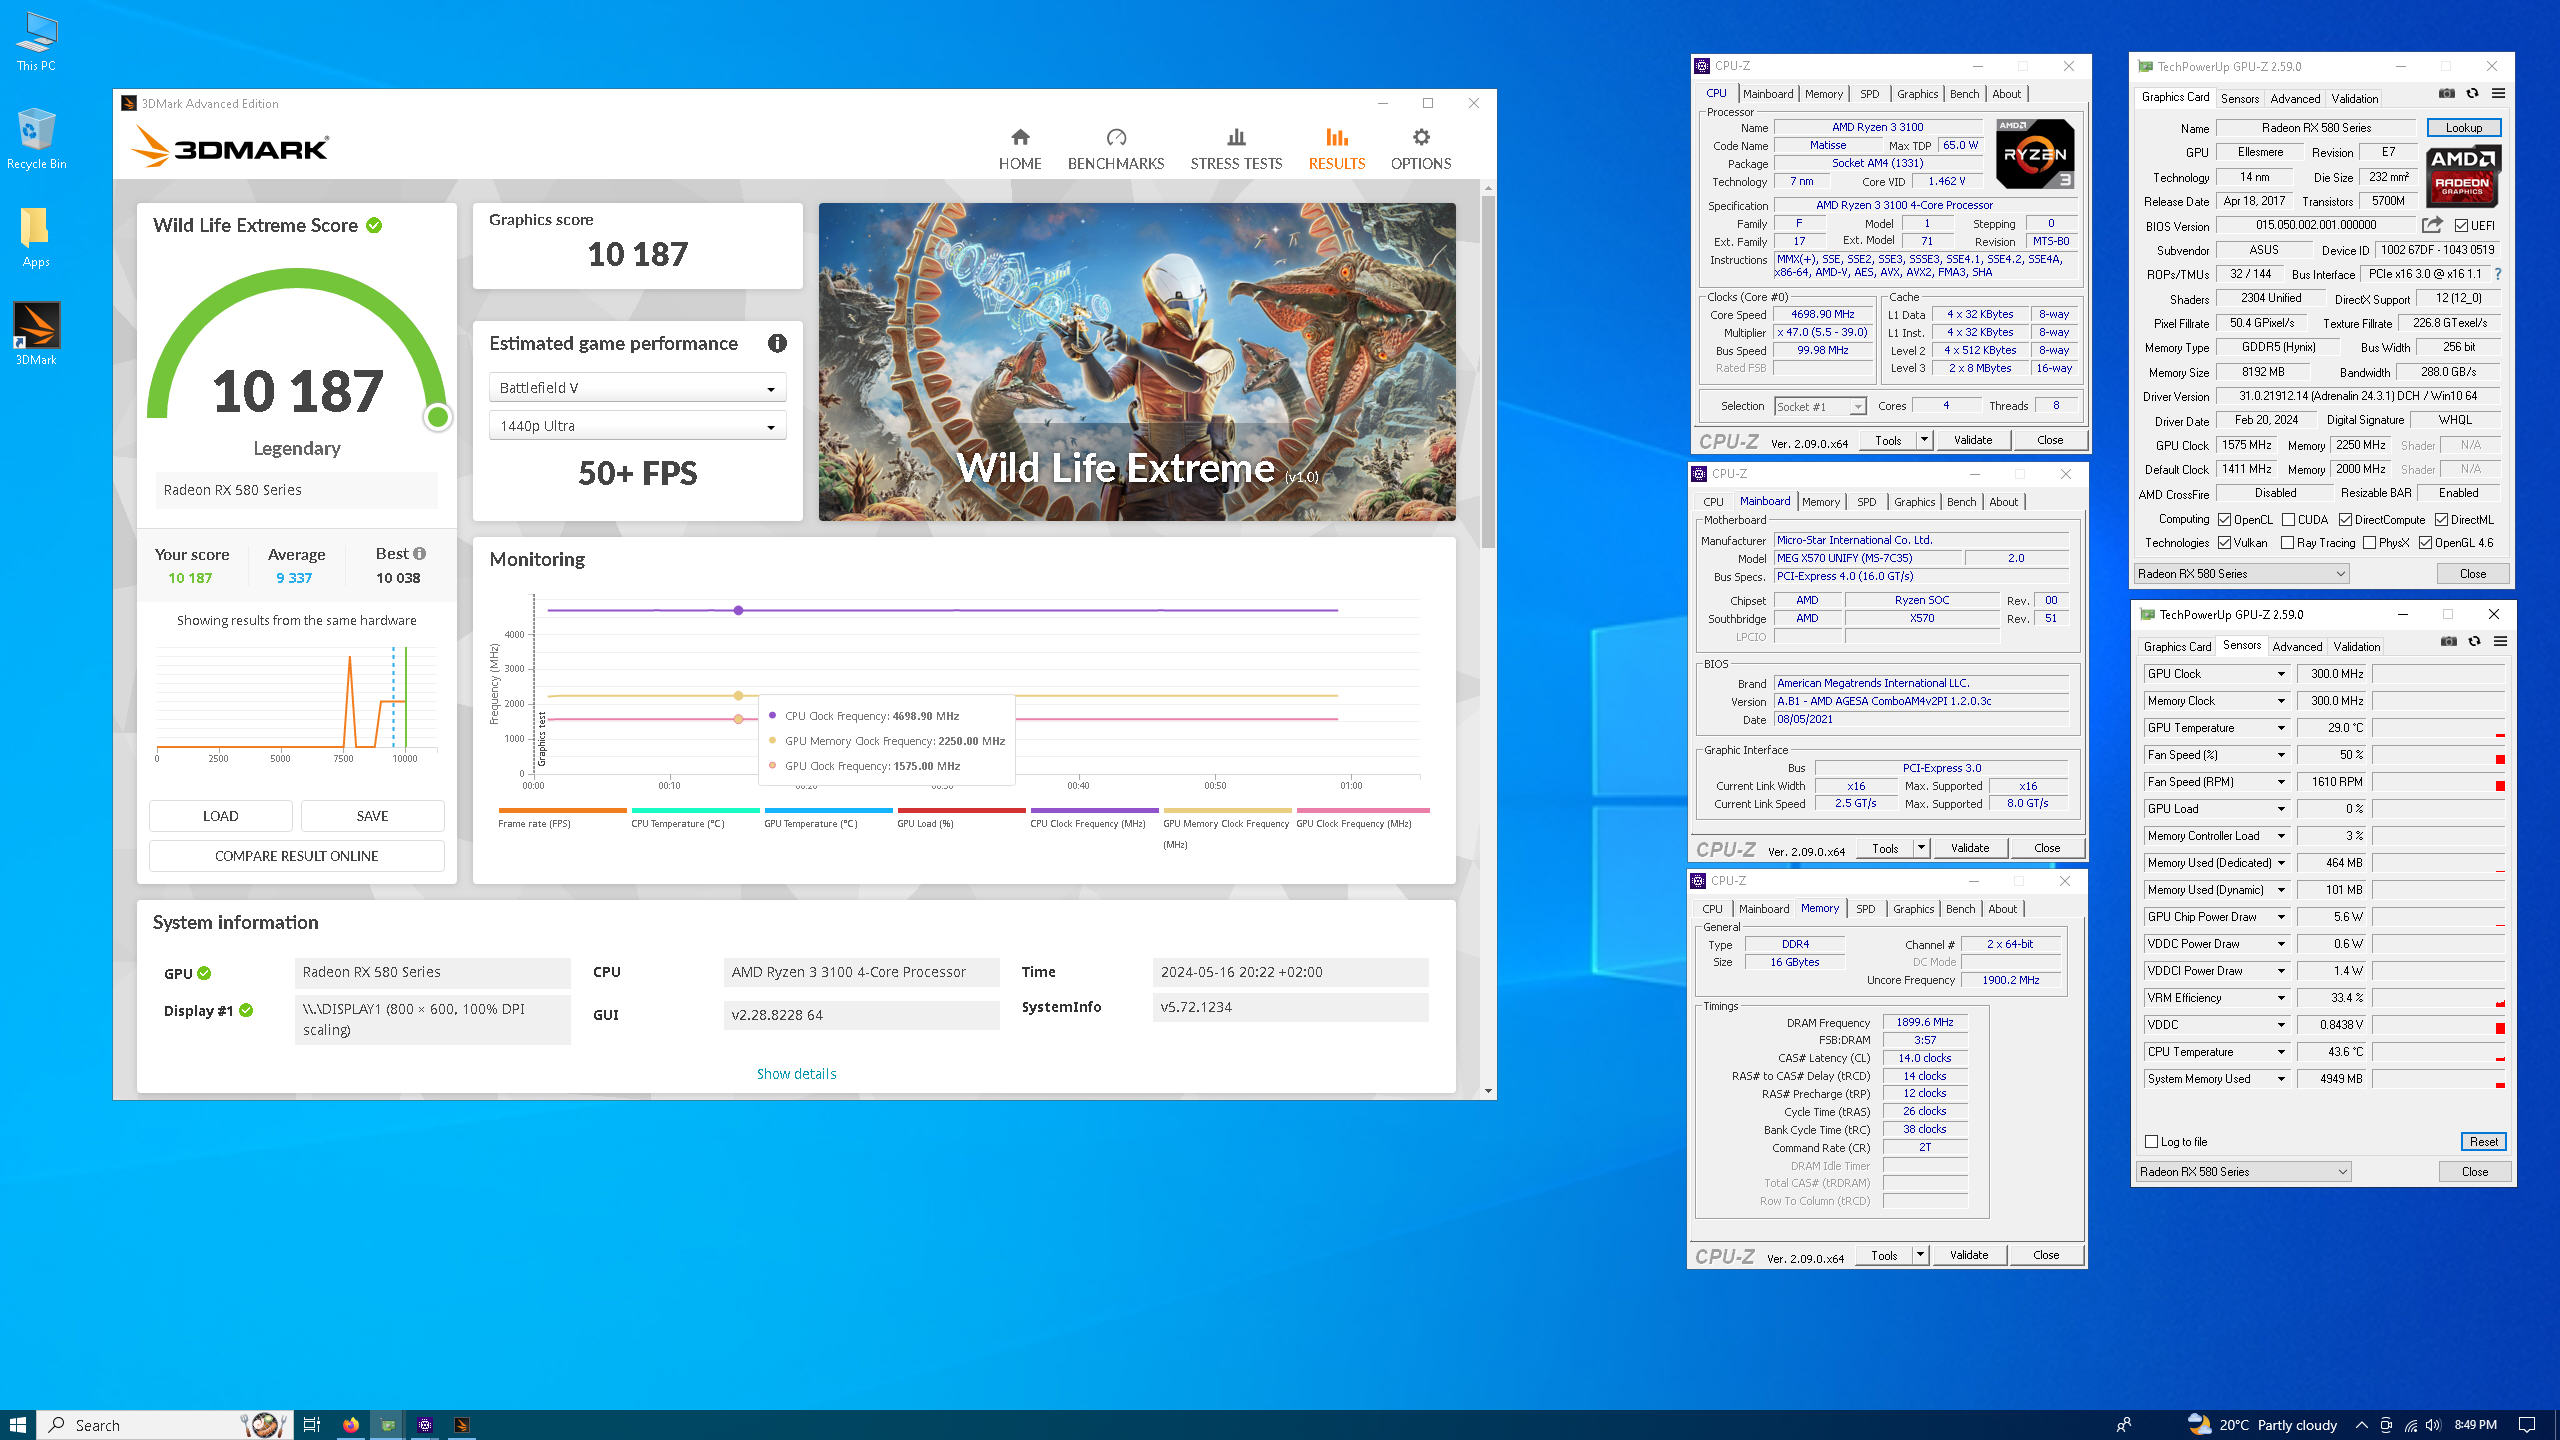Open Task View on the taskbar
Viewport: 2560px width, 1440px height.
pos(312,1425)
